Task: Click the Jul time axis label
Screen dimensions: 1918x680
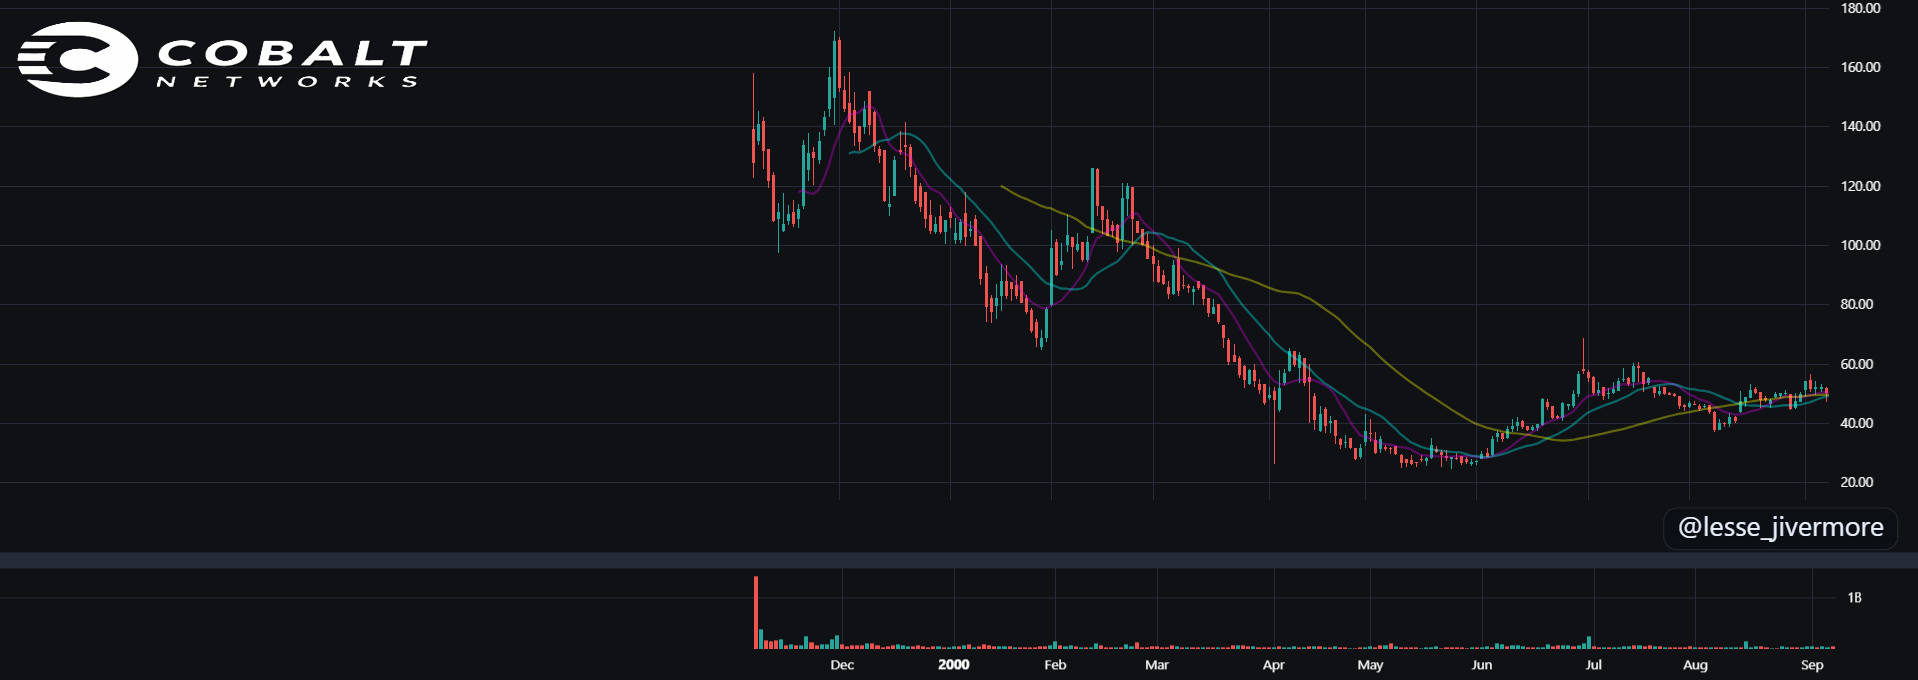Action: [1593, 665]
